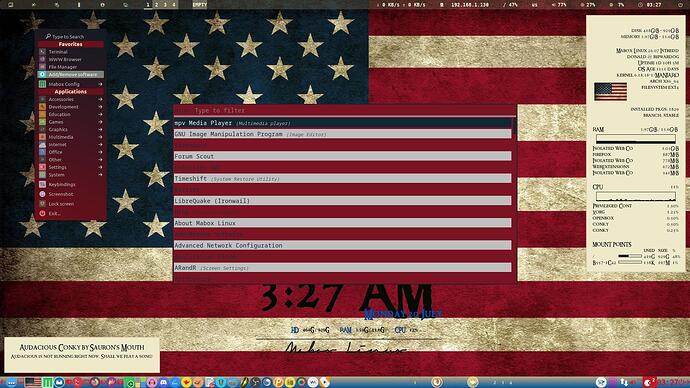Click the Type to filter field in the launcher
This screenshot has width=690, height=388.
345,110
